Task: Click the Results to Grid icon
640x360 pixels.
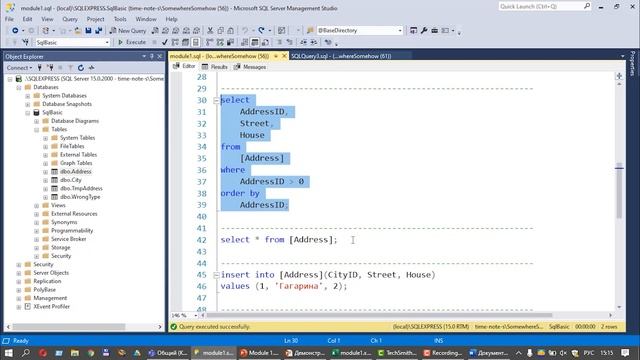Action: coord(255,42)
